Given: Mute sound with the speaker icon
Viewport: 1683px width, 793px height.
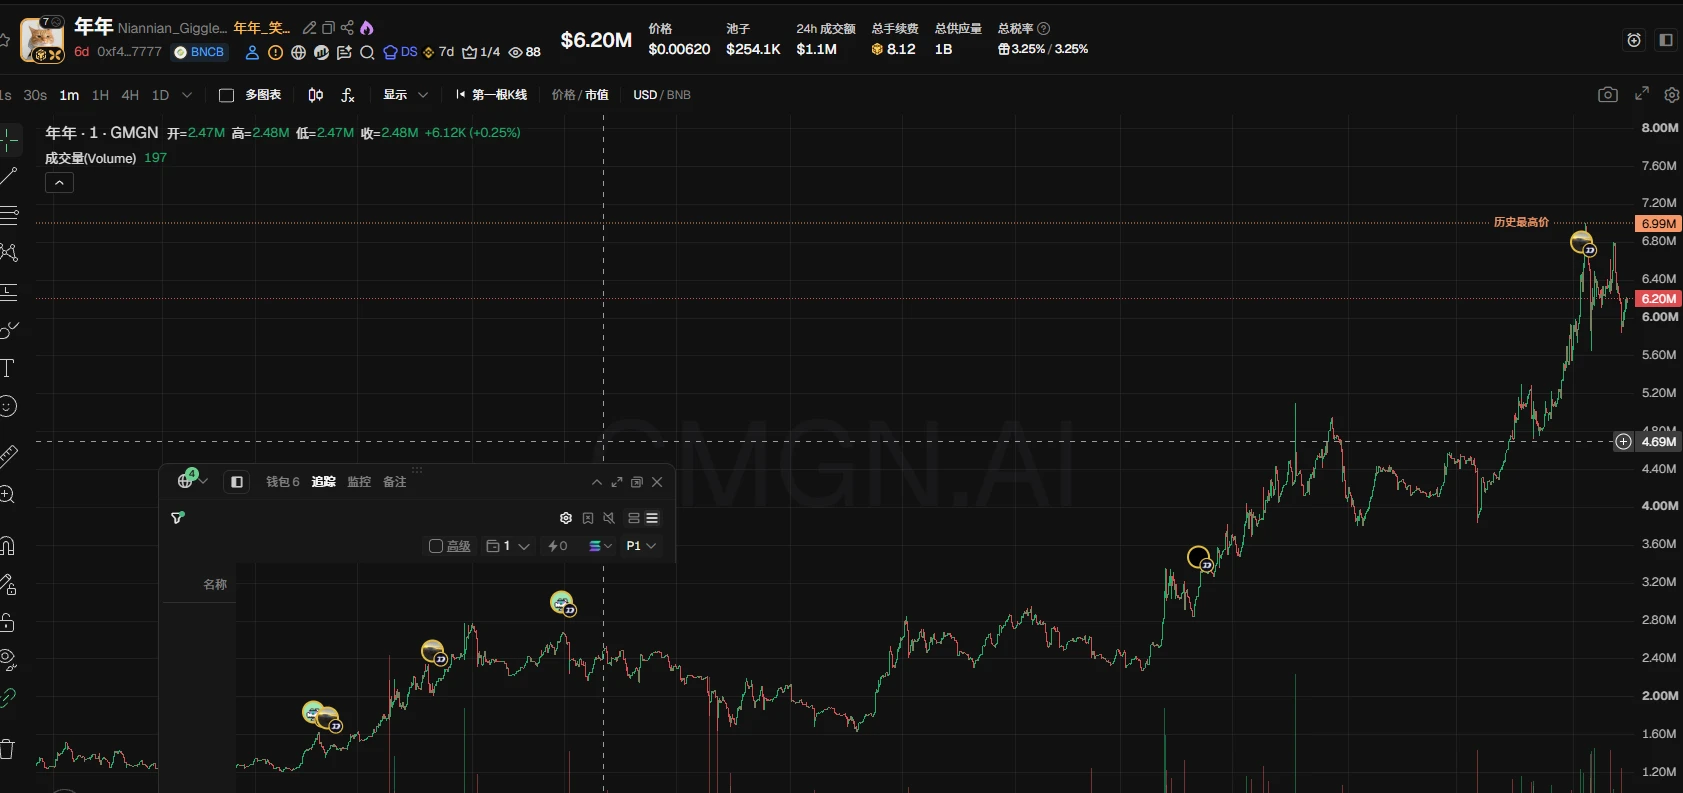Looking at the screenshot, I should pos(609,518).
